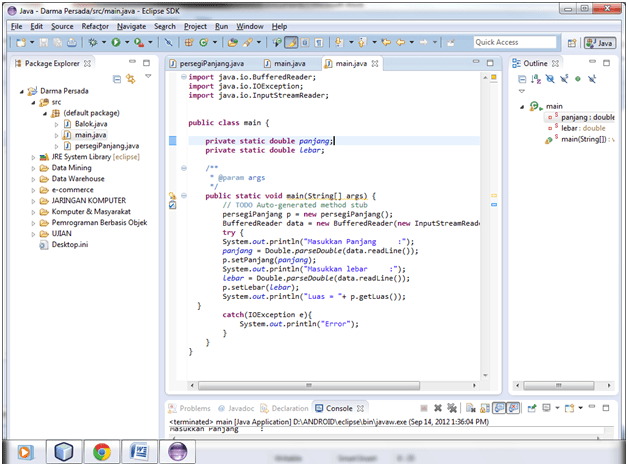Expand the Data Mining project

click(33, 168)
